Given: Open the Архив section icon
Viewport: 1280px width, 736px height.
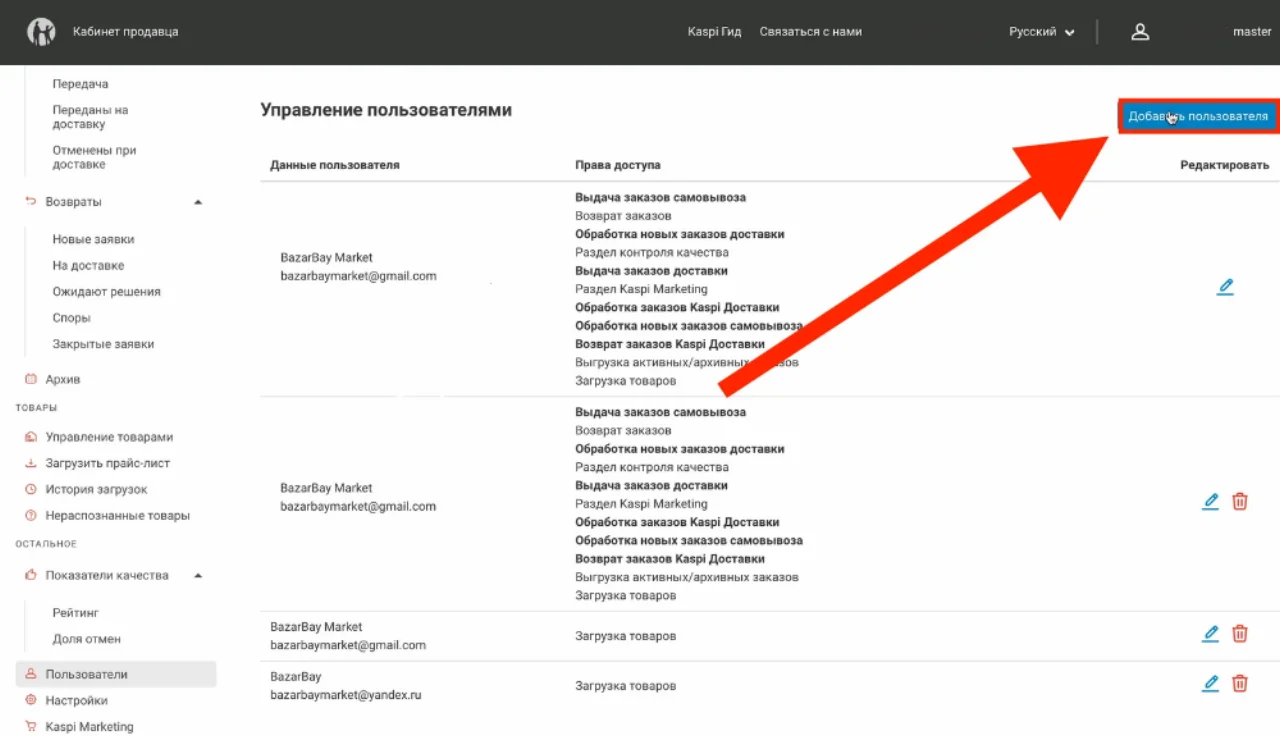Looking at the screenshot, I should click(31, 379).
